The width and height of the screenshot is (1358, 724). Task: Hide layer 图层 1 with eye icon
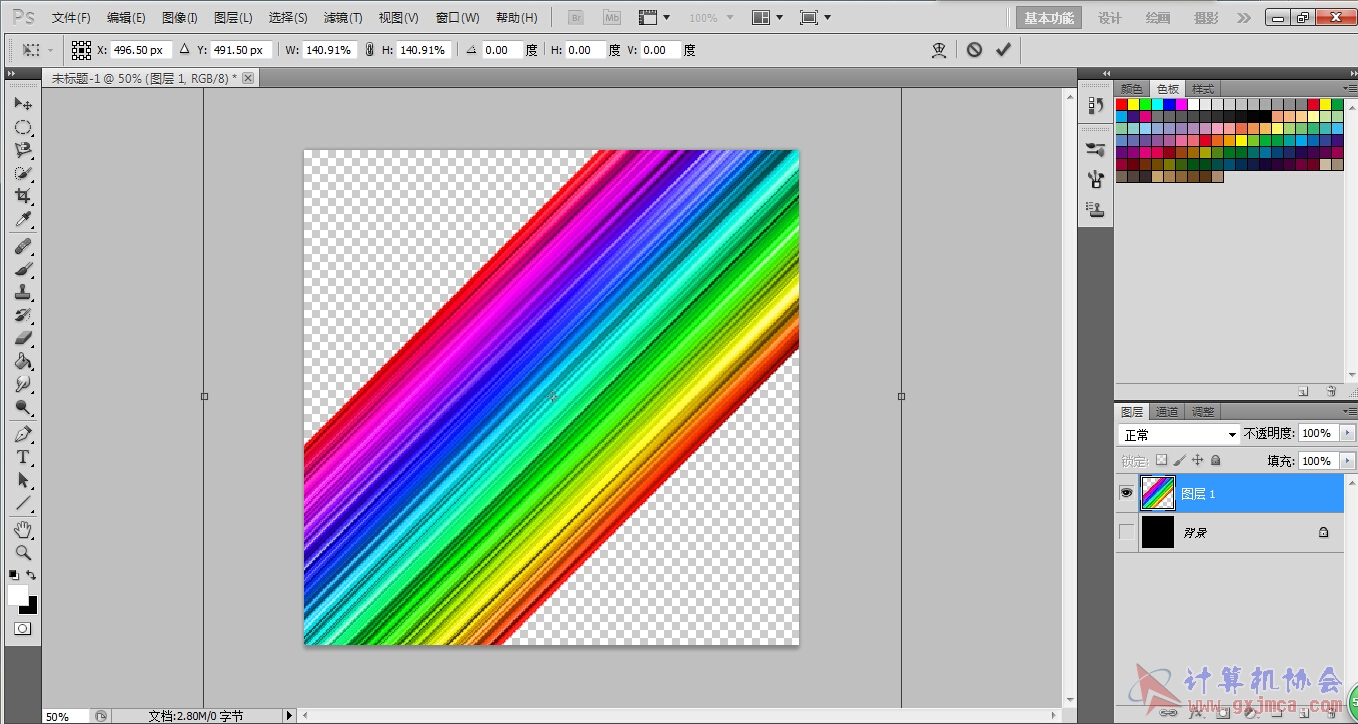pos(1126,493)
